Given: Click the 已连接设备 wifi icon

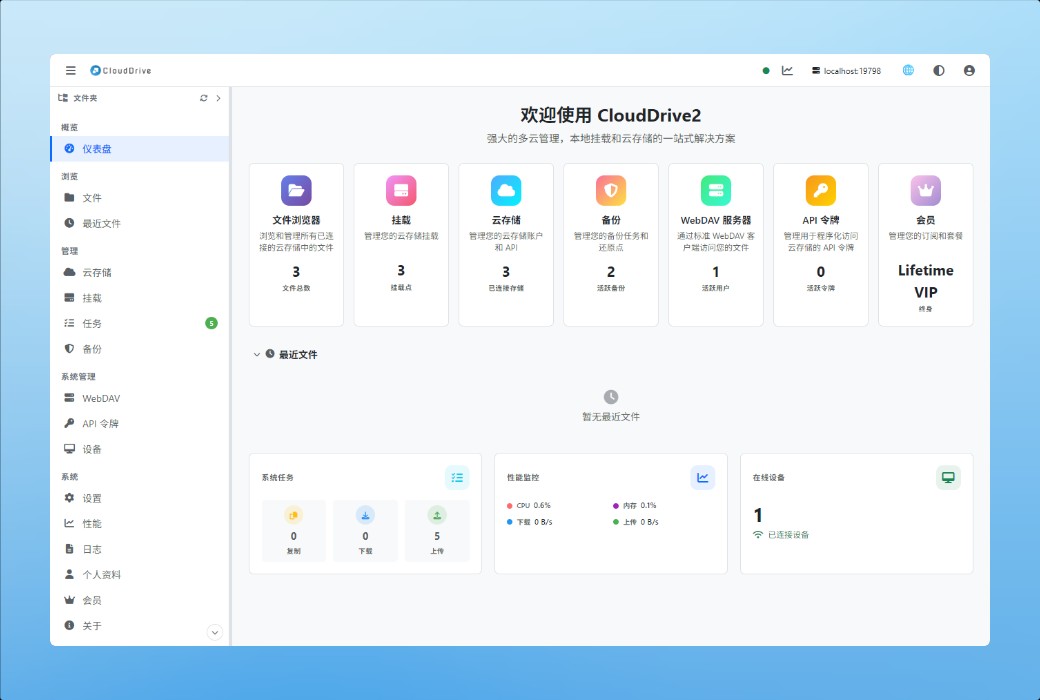Looking at the screenshot, I should tap(758, 535).
